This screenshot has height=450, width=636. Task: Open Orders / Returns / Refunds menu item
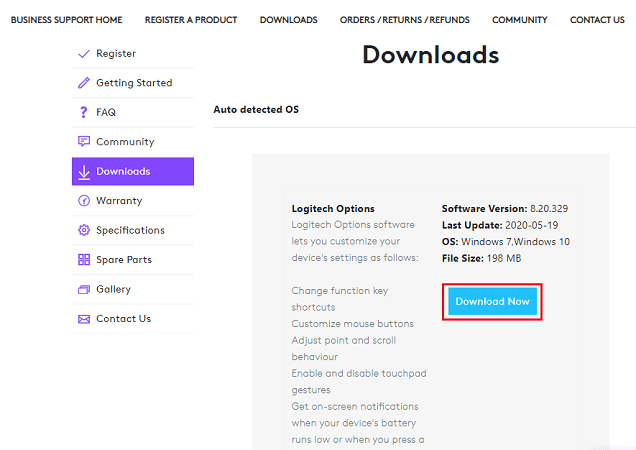[x=404, y=20]
